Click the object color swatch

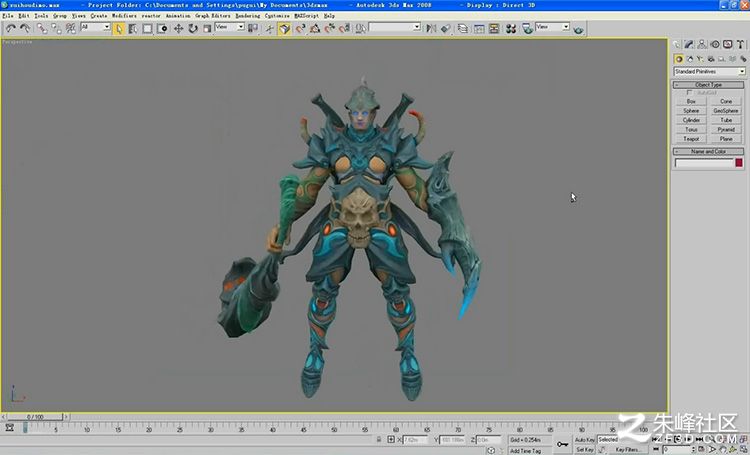(739, 163)
